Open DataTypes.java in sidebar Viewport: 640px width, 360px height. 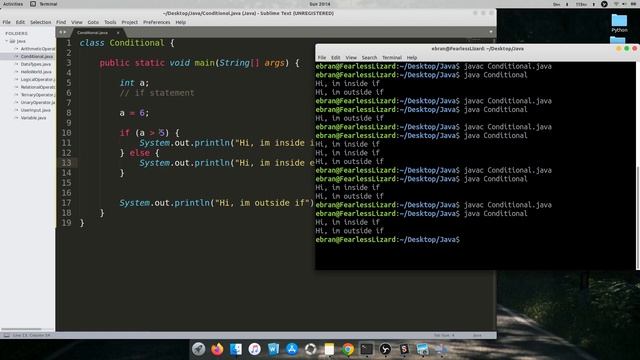point(36,64)
